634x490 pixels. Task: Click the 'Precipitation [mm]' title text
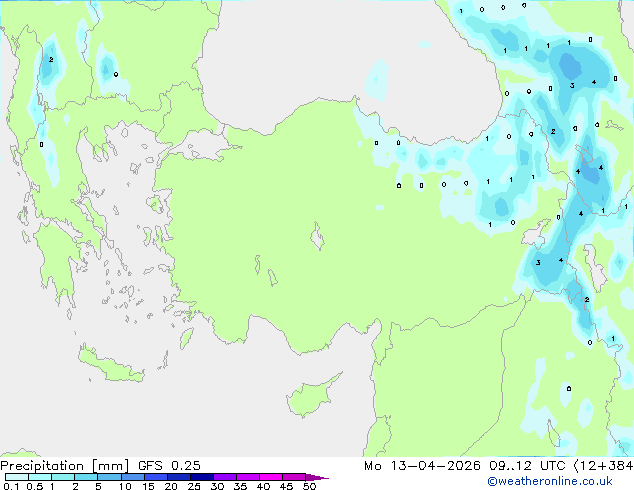pos(65,466)
